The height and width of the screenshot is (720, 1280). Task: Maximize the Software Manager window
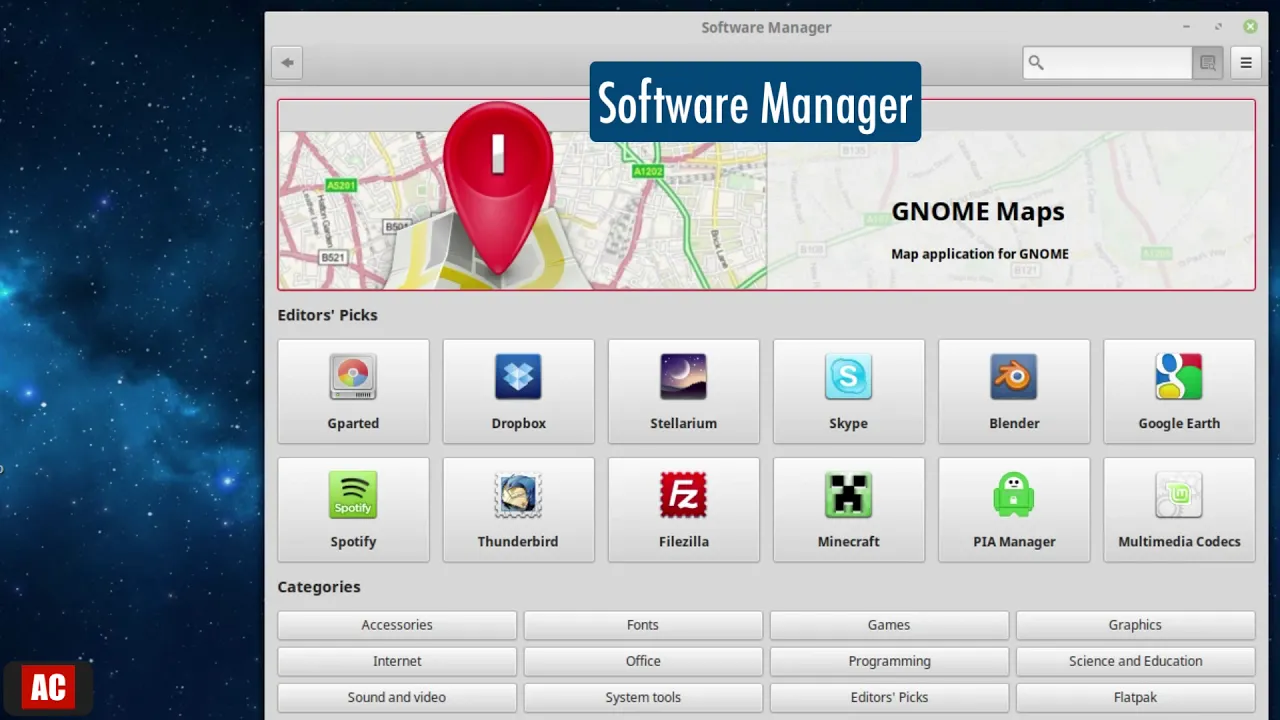point(1218,27)
